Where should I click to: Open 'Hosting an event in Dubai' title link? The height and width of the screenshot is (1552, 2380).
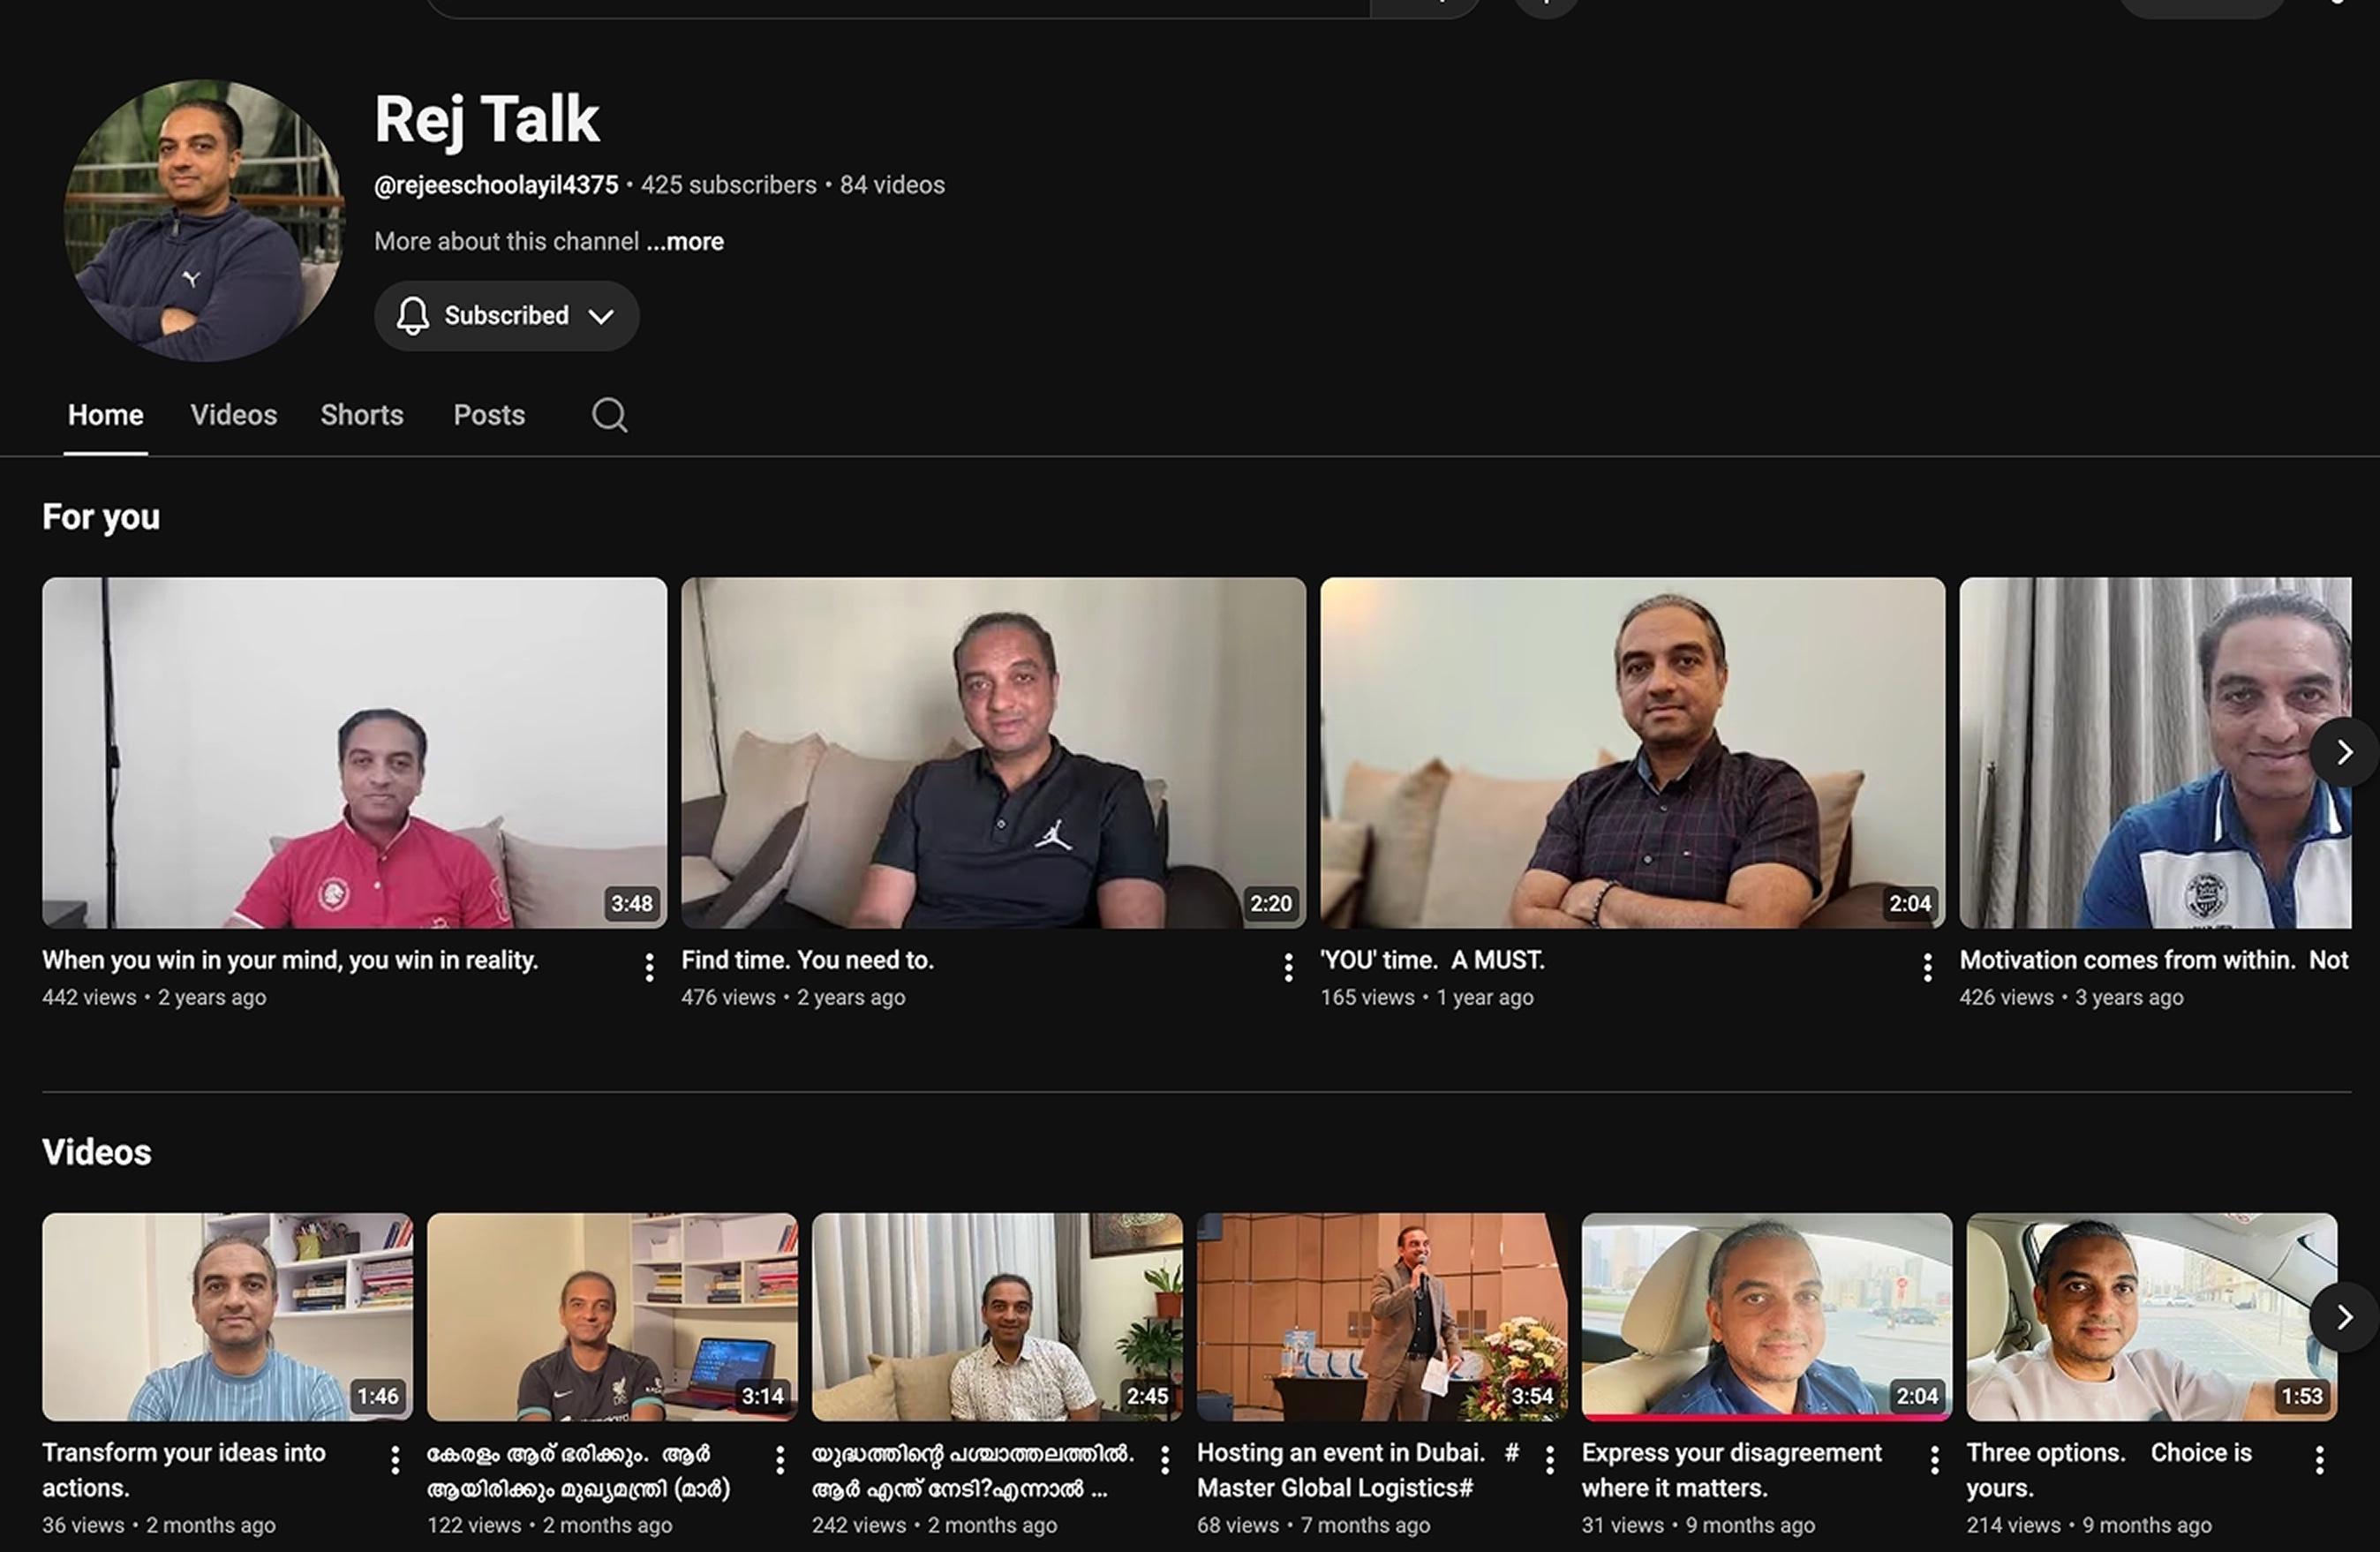[x=1358, y=1470]
